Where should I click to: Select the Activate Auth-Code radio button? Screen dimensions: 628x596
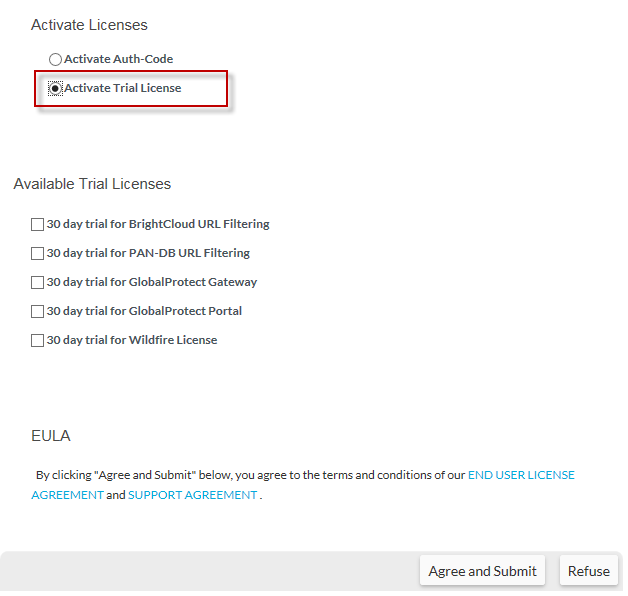click(x=55, y=60)
